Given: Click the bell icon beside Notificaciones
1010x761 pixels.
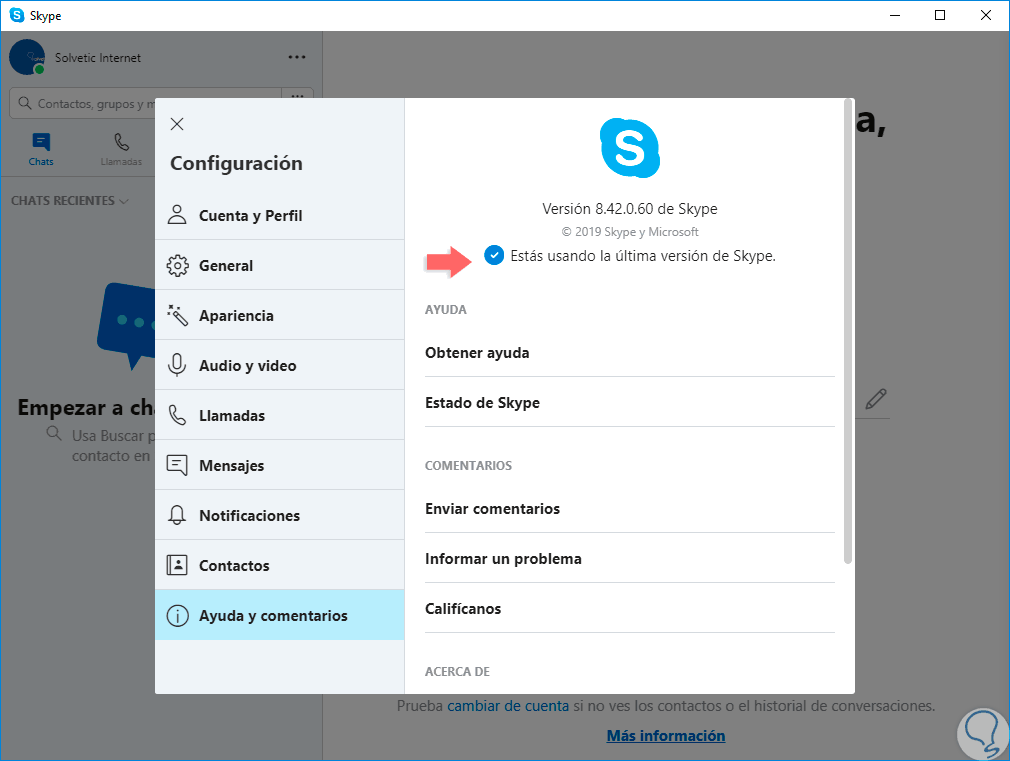Looking at the screenshot, I should point(177,515).
